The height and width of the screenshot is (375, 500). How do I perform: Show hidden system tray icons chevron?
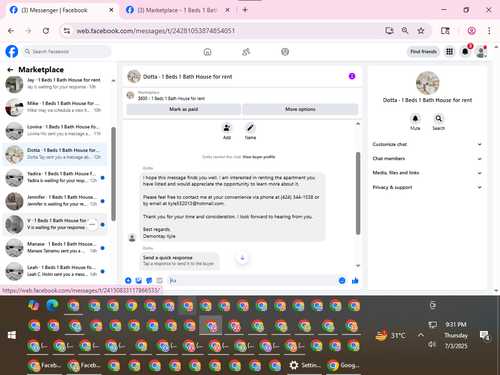(x=421, y=335)
